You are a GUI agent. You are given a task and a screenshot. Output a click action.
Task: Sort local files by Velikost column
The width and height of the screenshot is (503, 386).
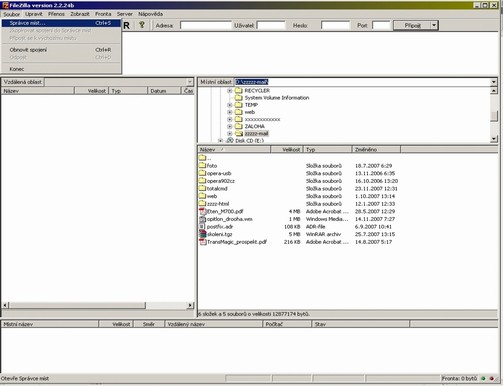tap(287, 150)
